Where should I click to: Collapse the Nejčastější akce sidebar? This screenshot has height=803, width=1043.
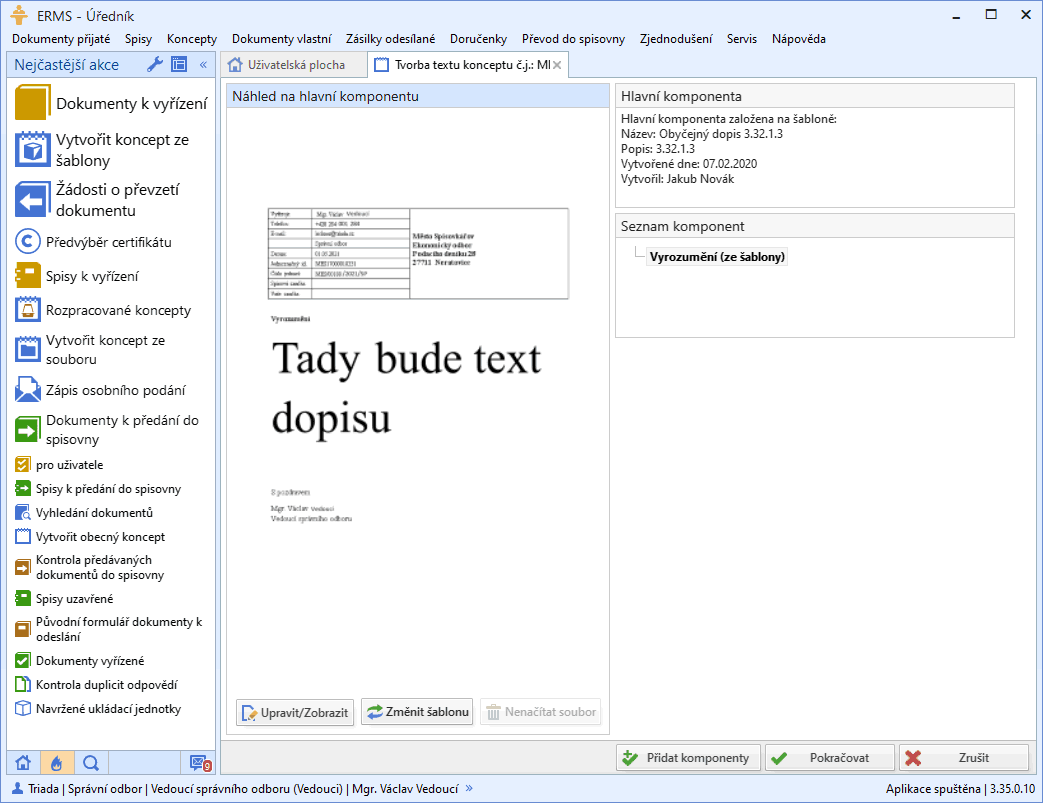pos(203,65)
